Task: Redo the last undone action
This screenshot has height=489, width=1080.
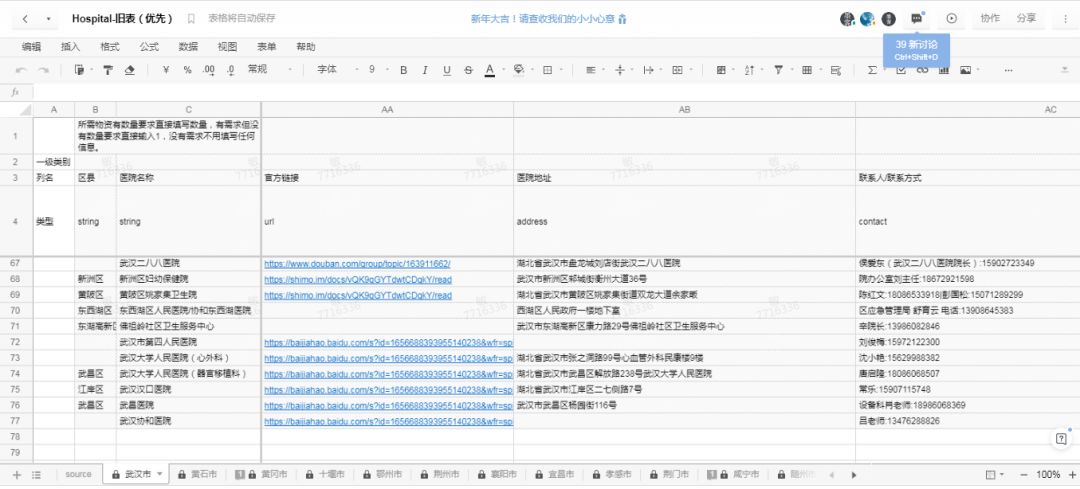Action: point(43,70)
